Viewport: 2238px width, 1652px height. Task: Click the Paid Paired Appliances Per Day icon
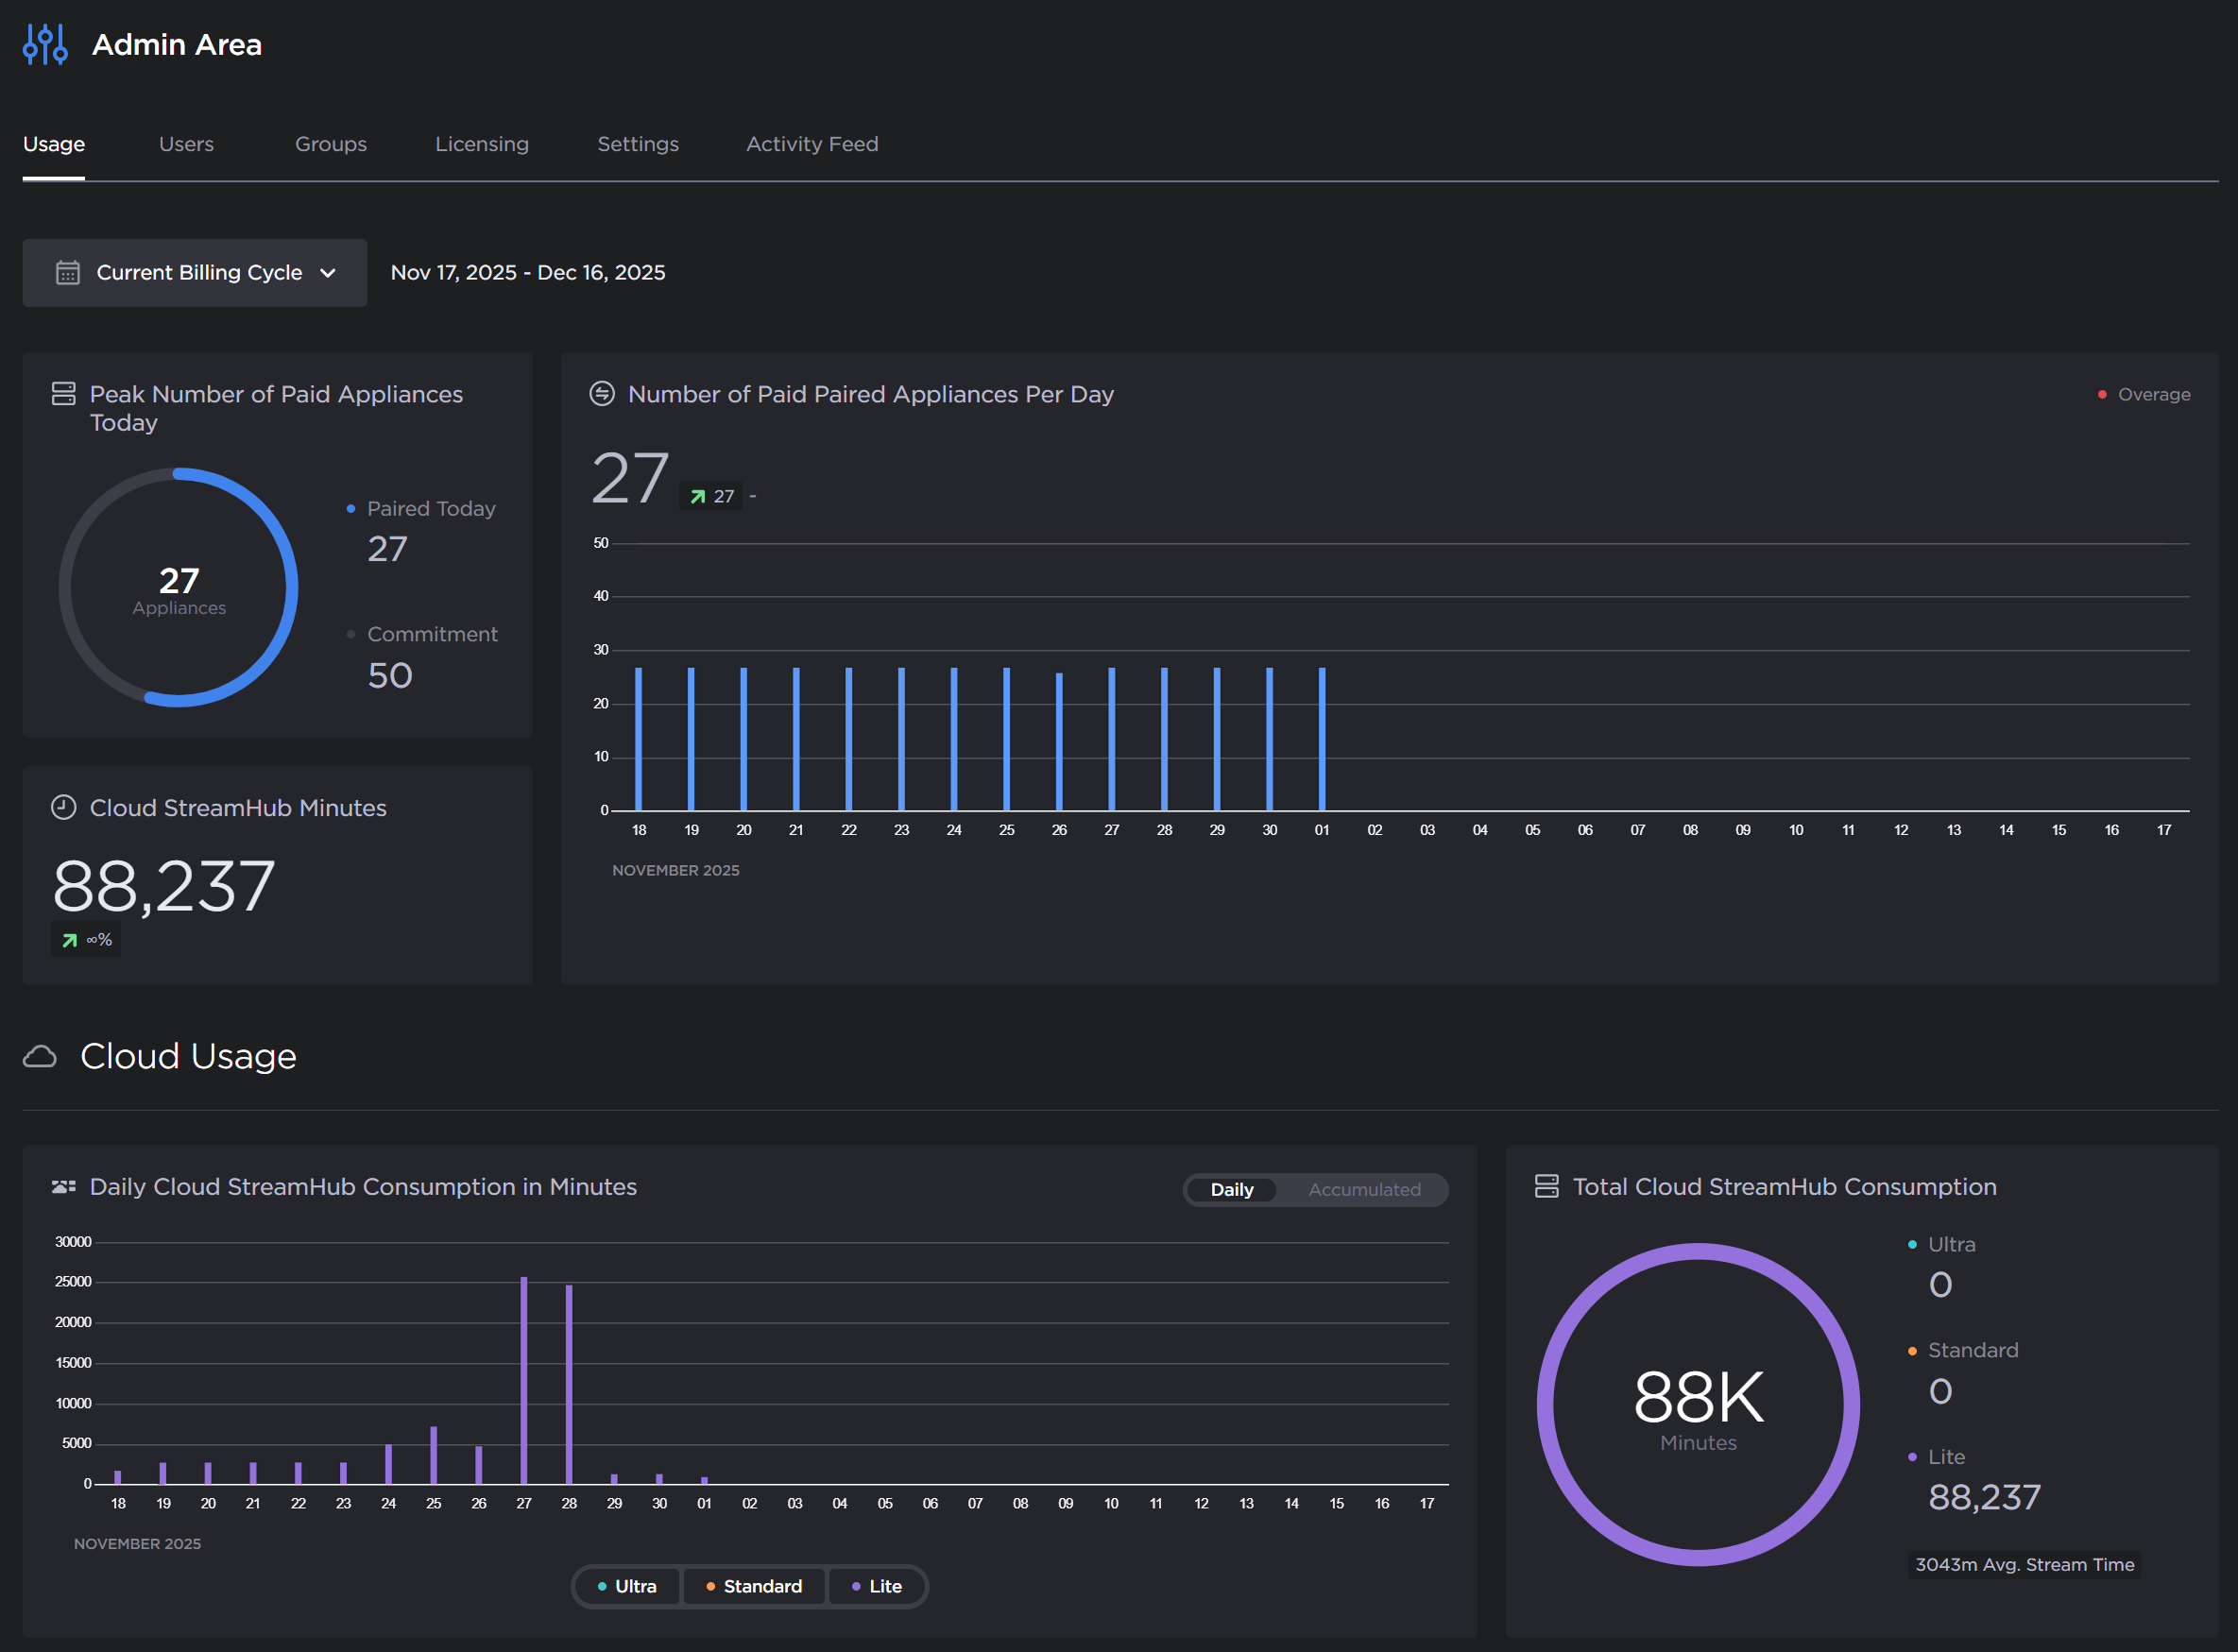click(602, 394)
